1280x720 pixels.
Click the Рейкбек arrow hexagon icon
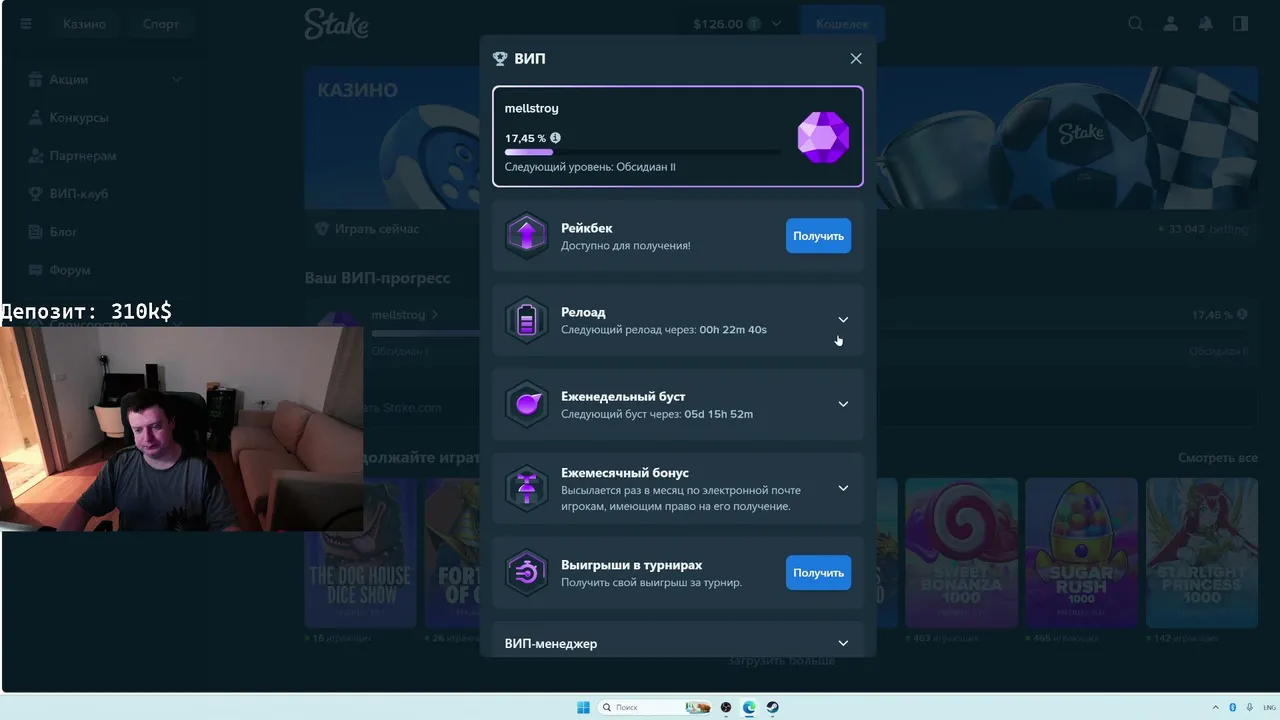[x=527, y=236]
